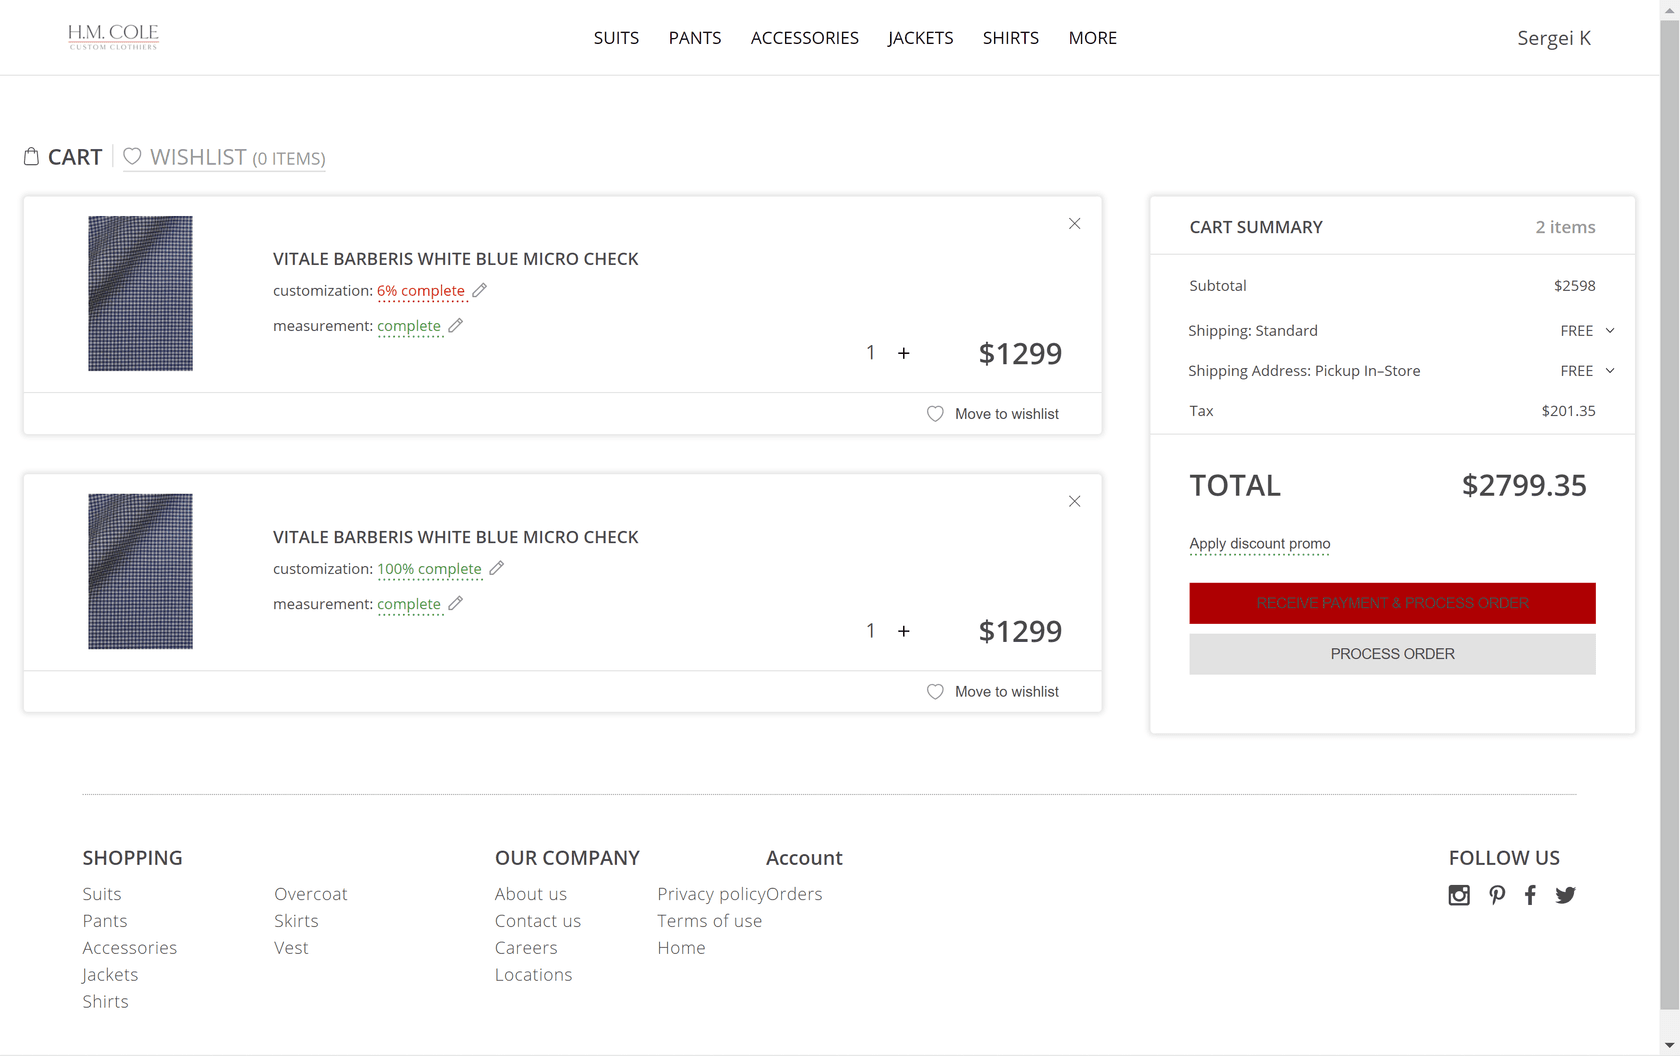Remove first cart item with X
The image size is (1680, 1056).
point(1074,224)
